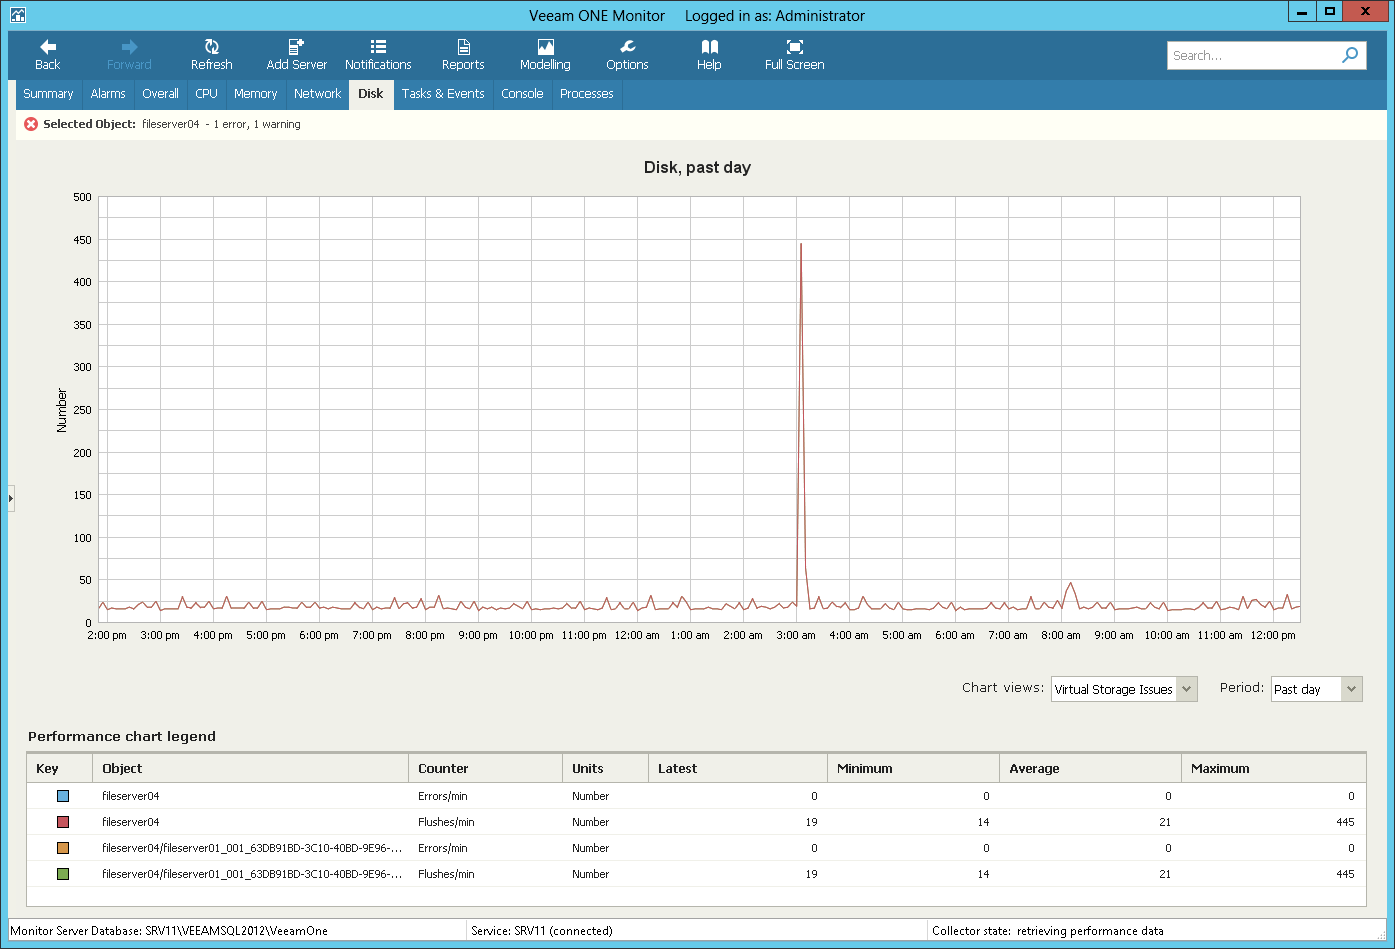
Task: Click the 450 y-axis value
Action: tap(82, 240)
